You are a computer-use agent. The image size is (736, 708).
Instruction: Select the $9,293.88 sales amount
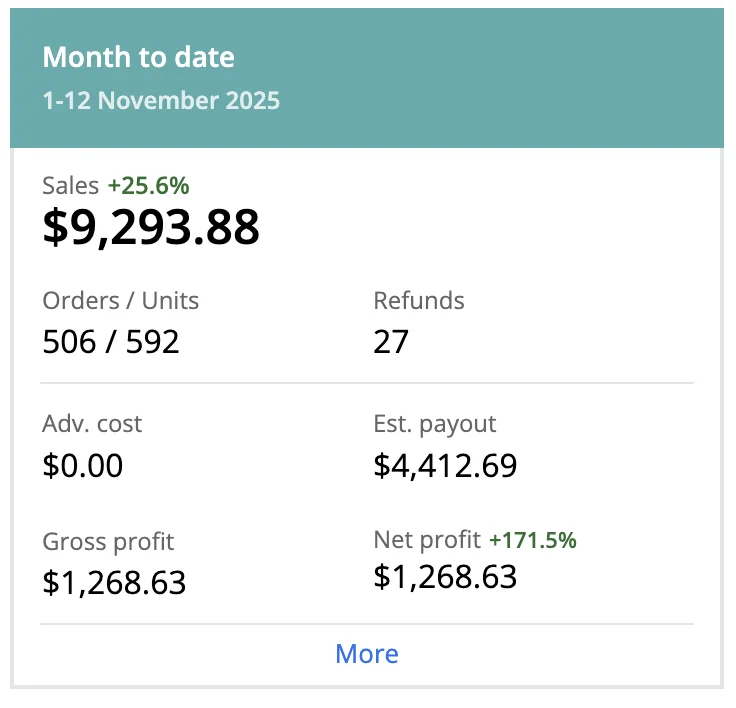151,227
